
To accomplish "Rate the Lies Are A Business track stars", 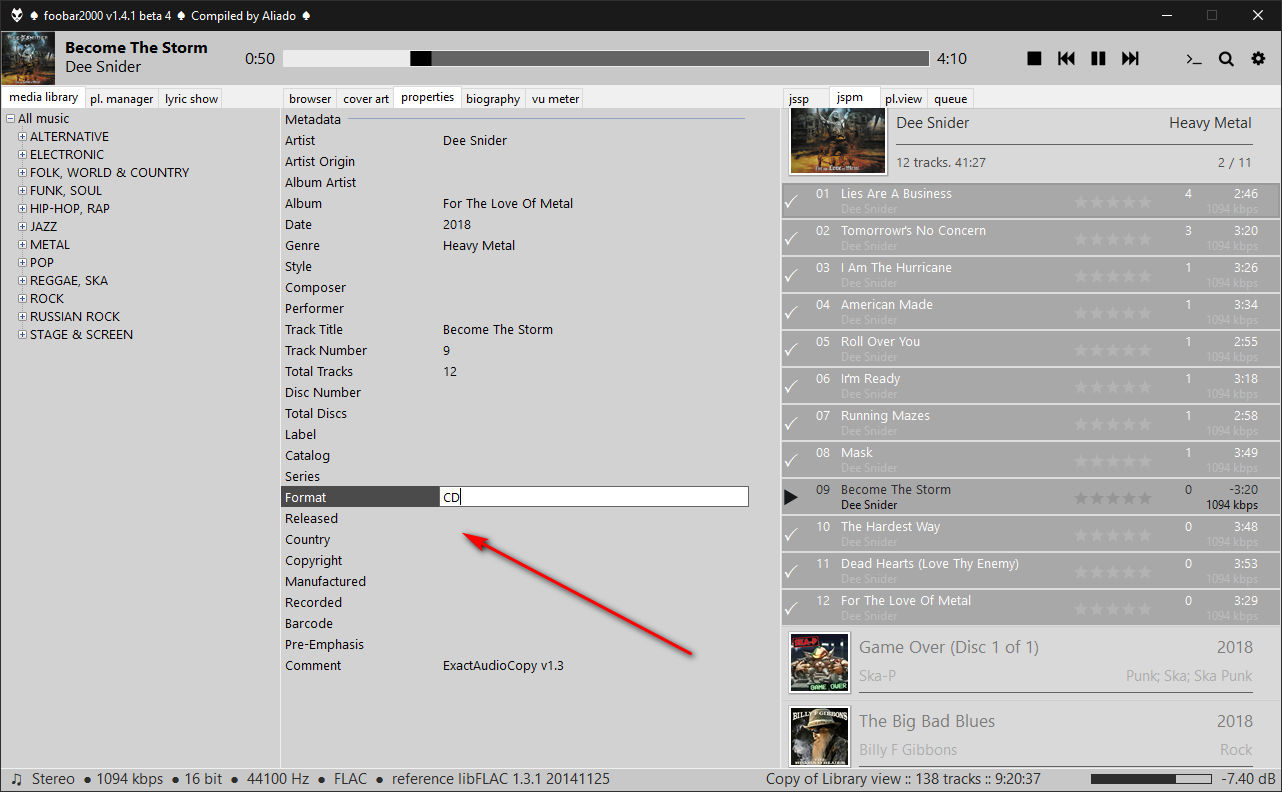I will (1112, 201).
